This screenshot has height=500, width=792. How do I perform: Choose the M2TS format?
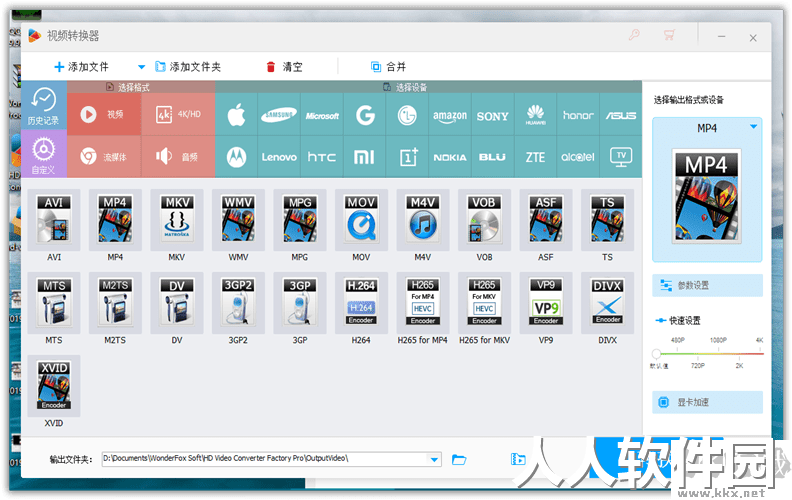115,303
